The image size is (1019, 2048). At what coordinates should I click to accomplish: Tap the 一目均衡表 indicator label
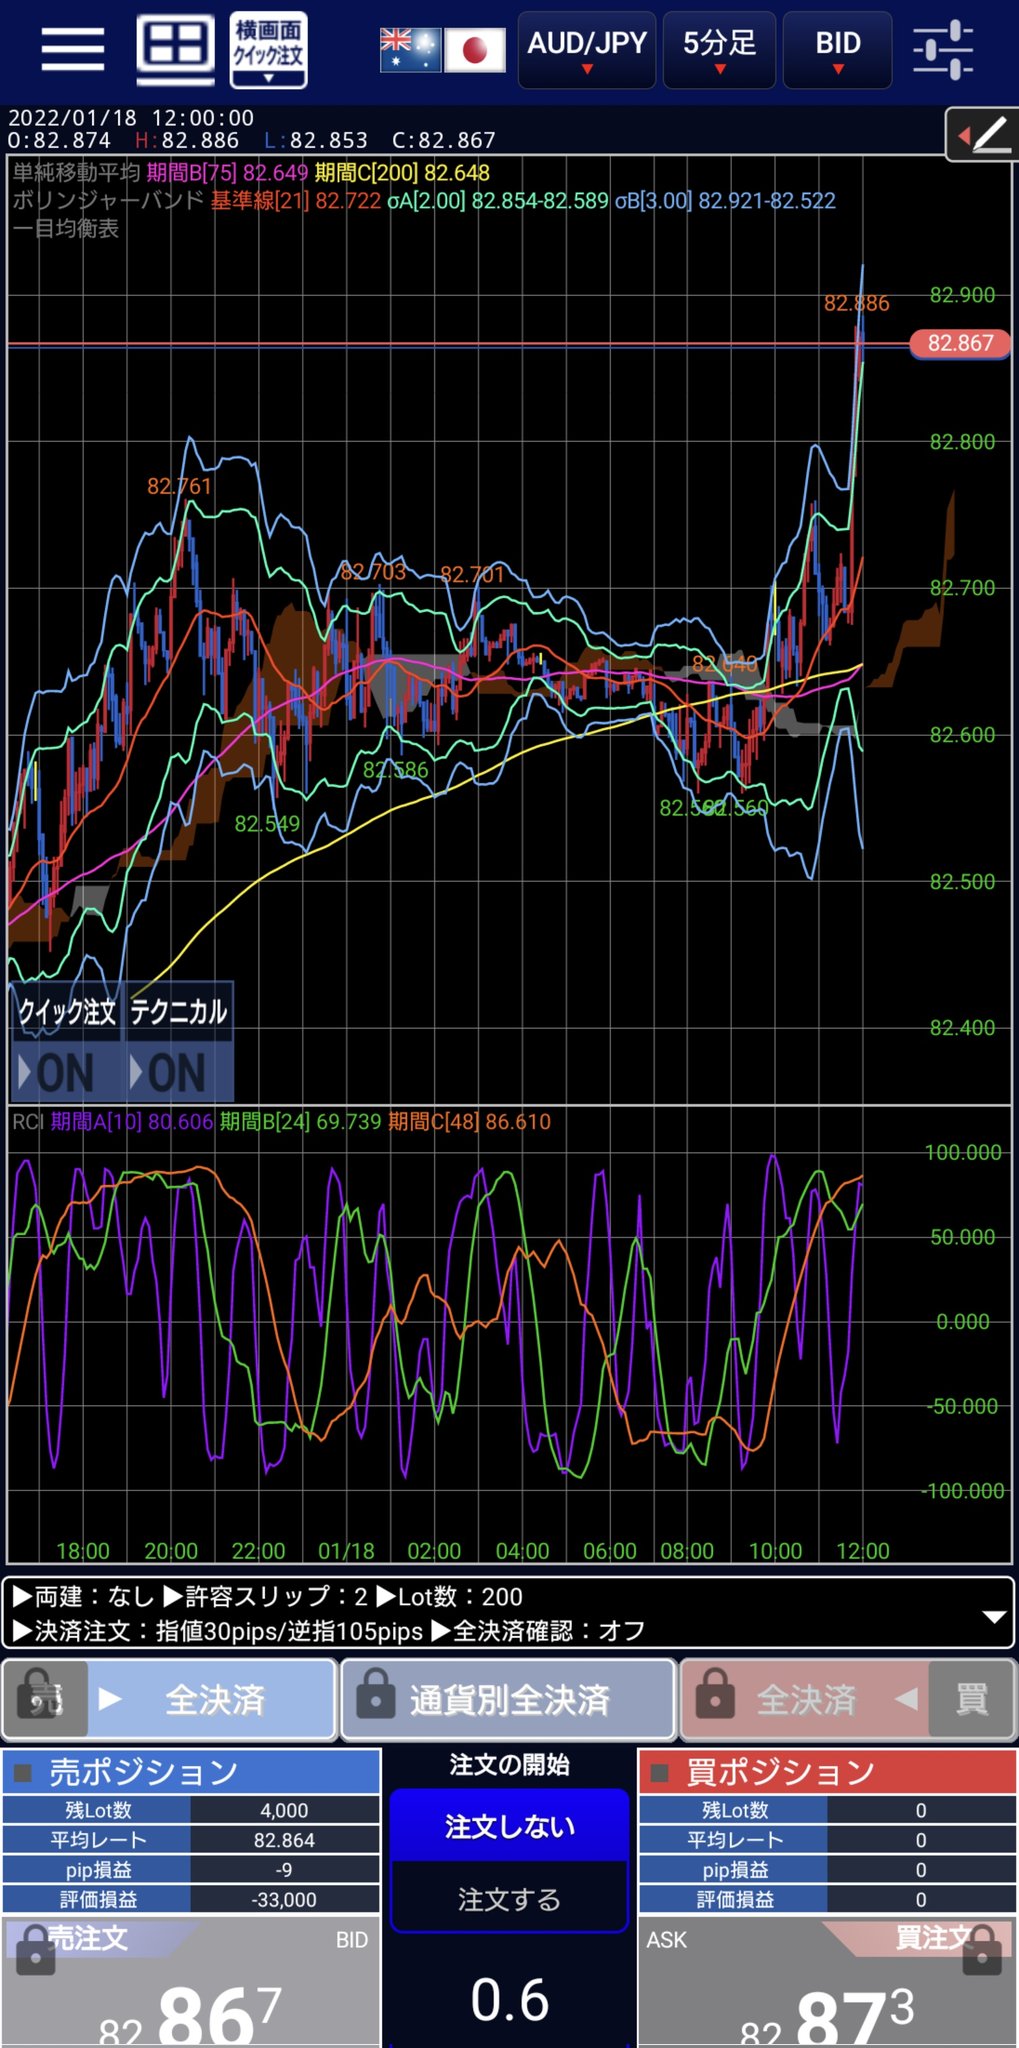point(66,229)
